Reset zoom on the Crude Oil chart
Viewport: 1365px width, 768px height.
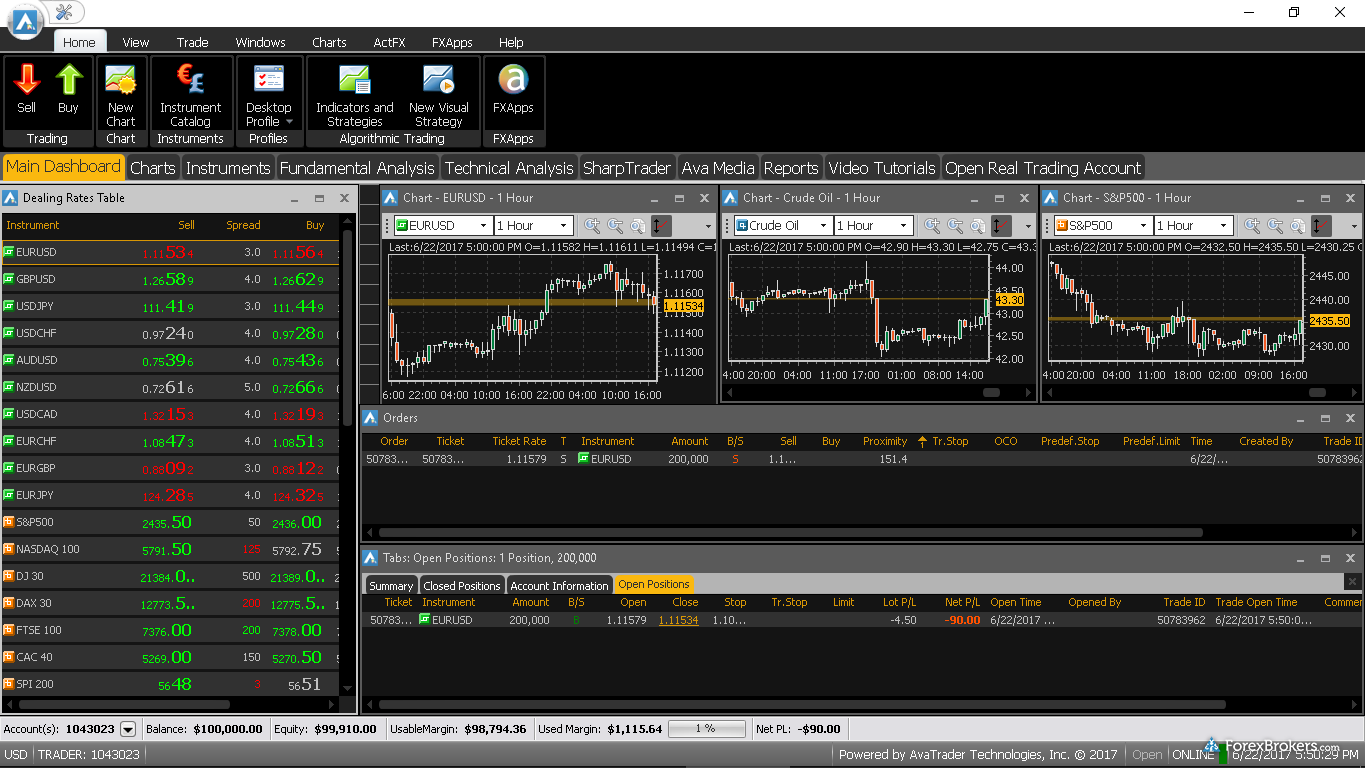point(977,226)
